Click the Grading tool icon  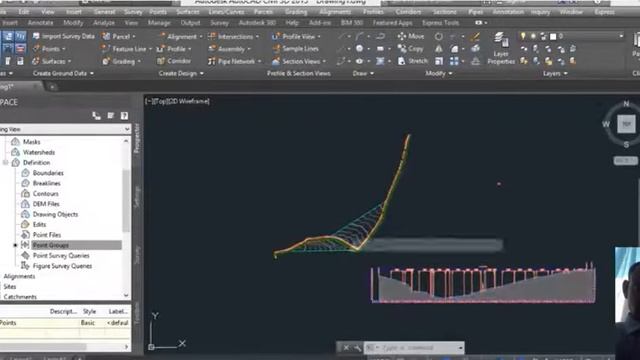106,61
